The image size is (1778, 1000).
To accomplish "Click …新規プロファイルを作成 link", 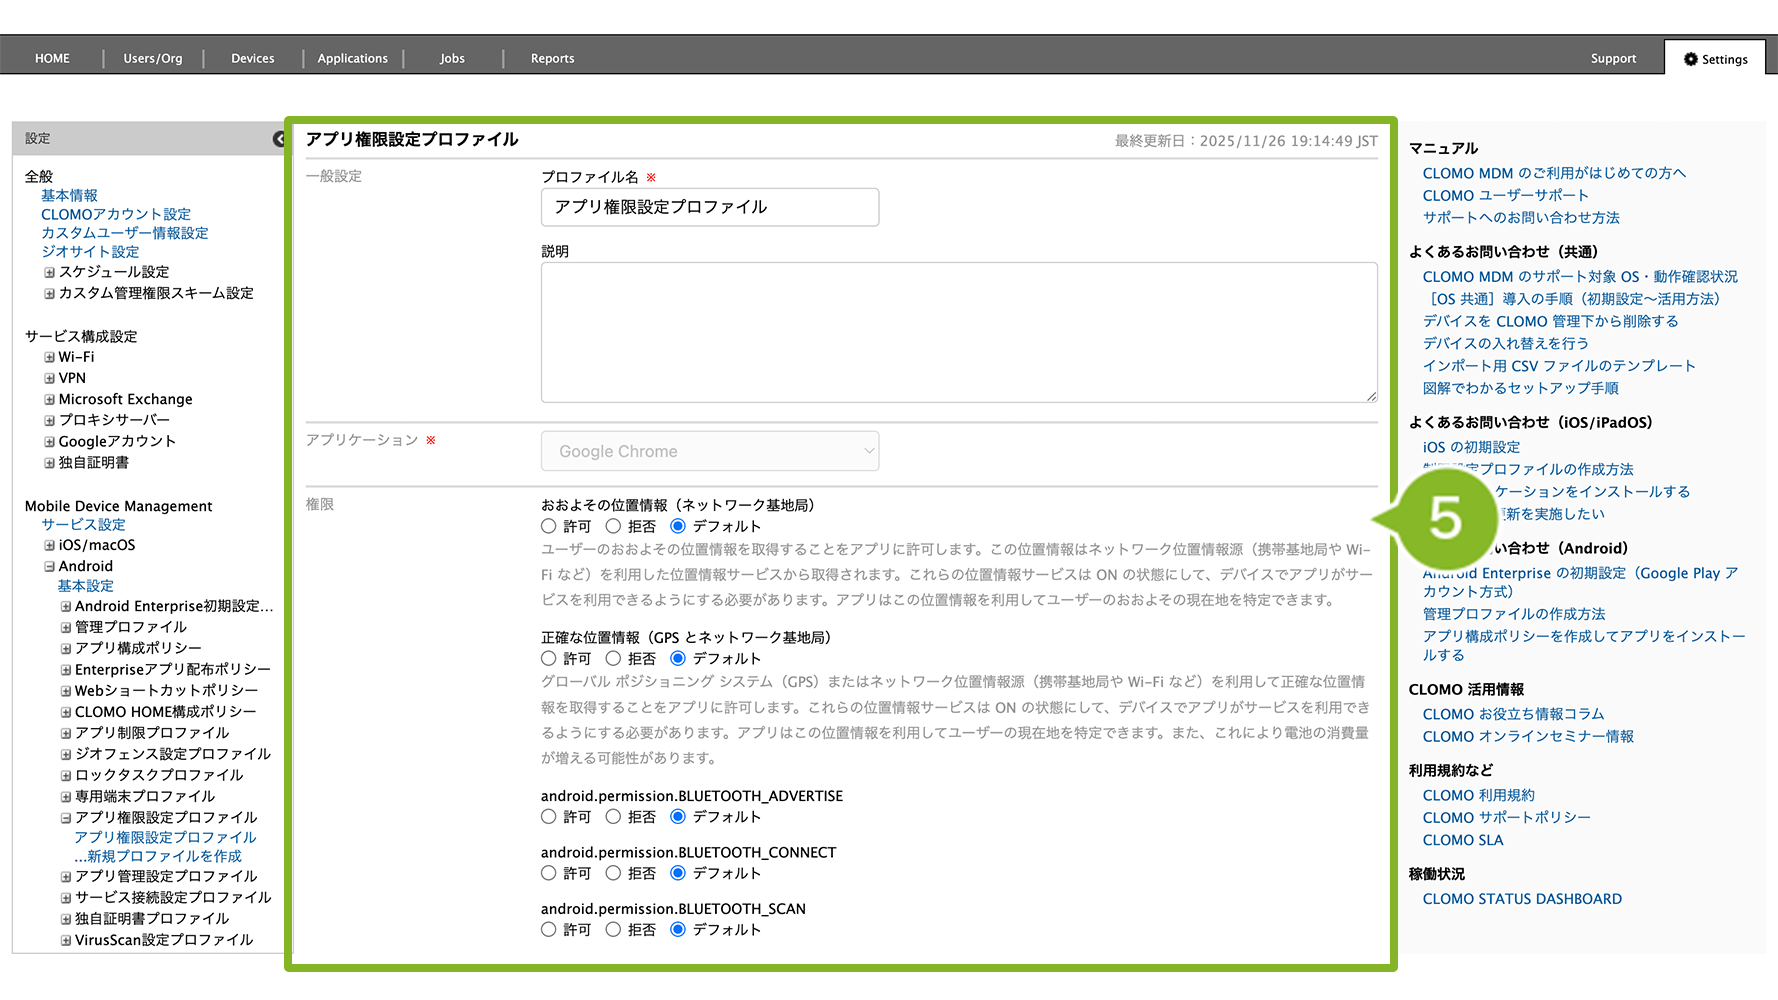I will (x=158, y=856).
